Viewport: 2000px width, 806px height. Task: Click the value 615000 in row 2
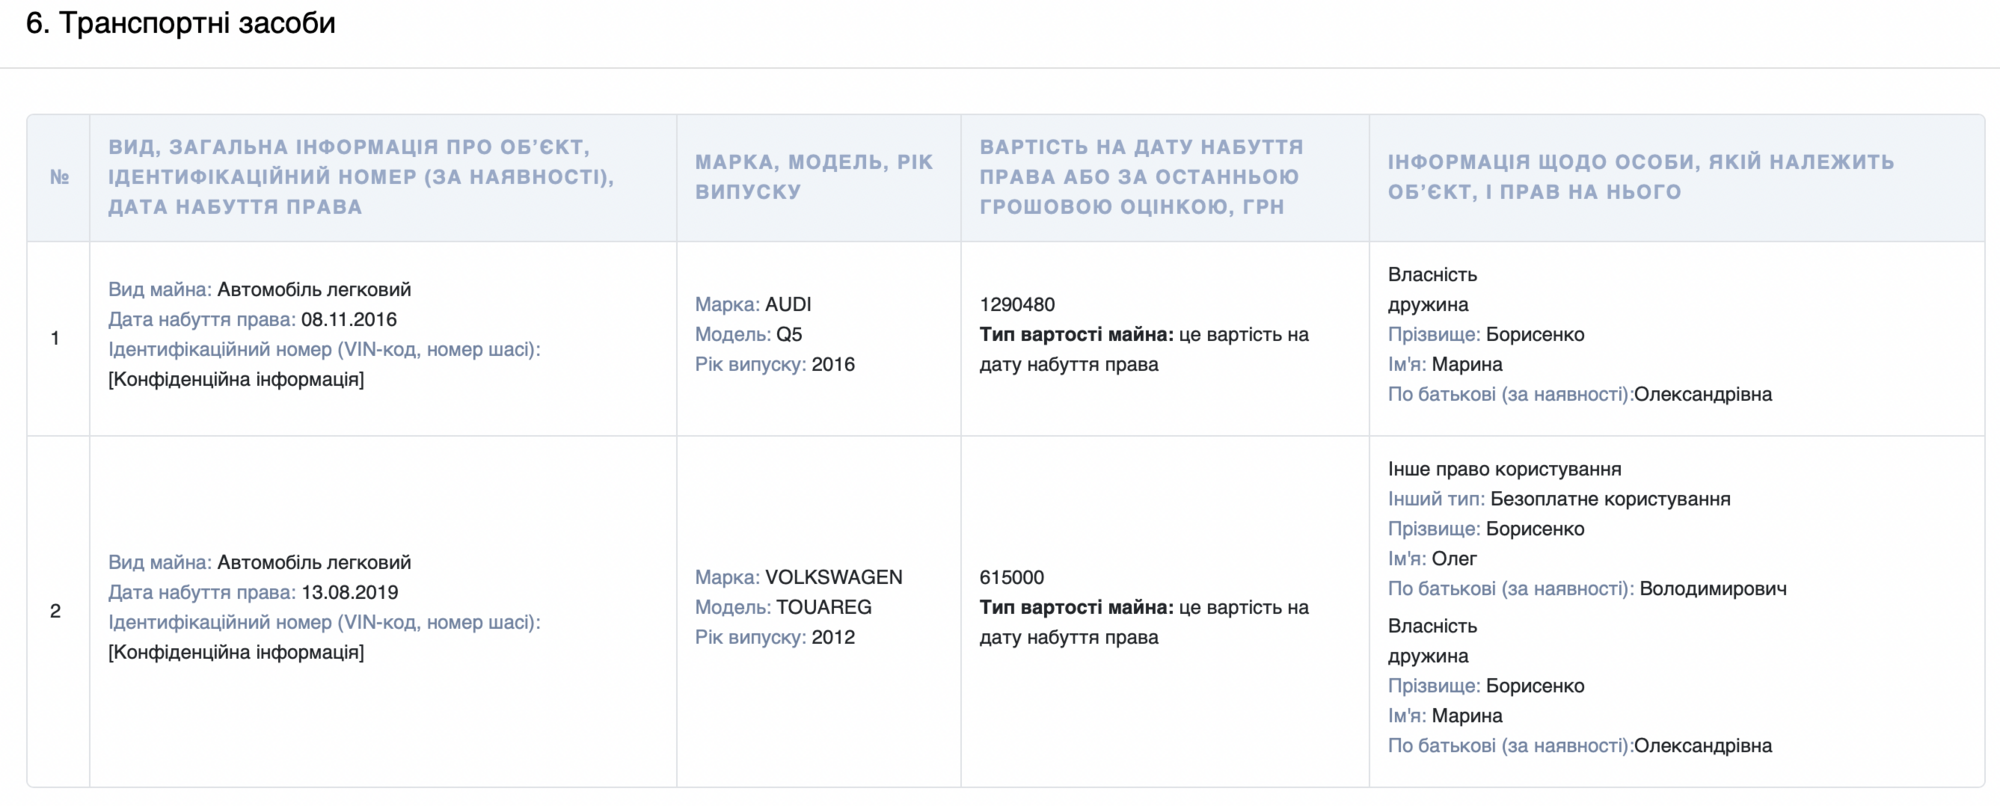(x=1012, y=577)
